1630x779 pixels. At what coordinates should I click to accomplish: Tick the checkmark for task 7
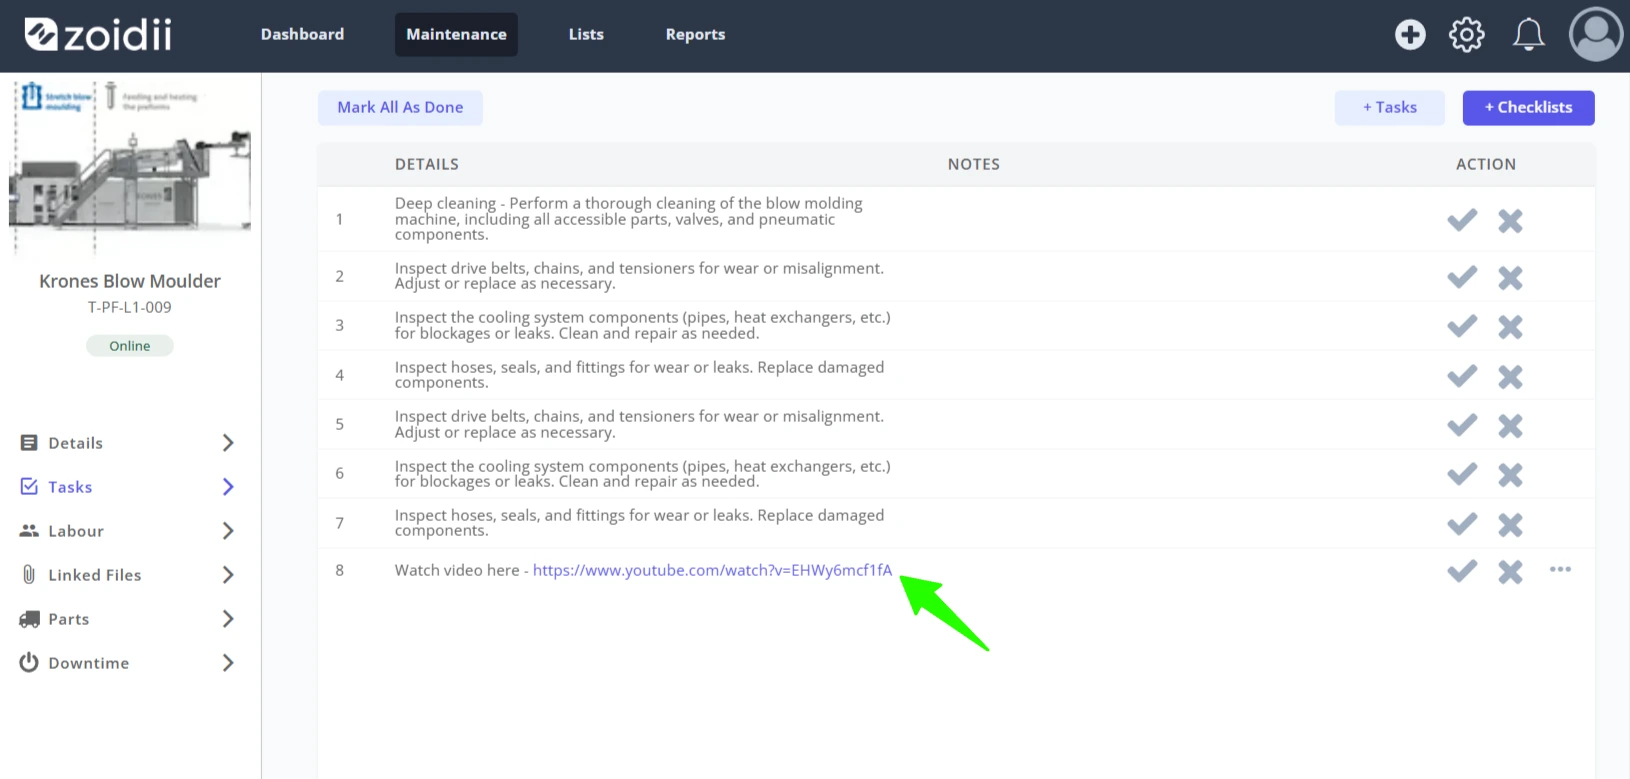click(x=1462, y=524)
